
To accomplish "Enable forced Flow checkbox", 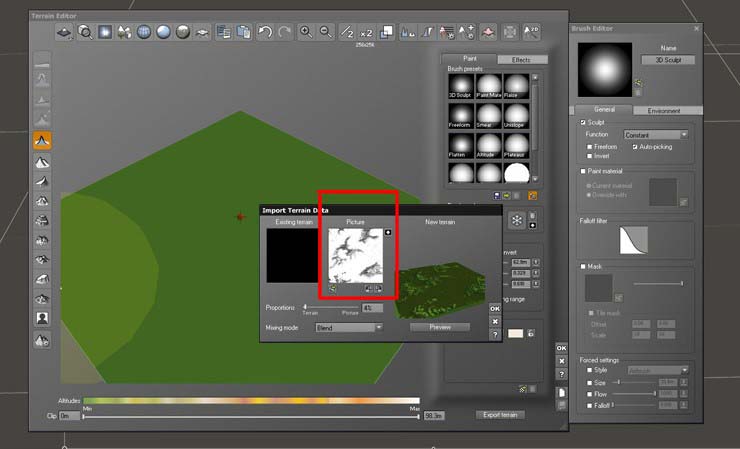I will point(589,394).
